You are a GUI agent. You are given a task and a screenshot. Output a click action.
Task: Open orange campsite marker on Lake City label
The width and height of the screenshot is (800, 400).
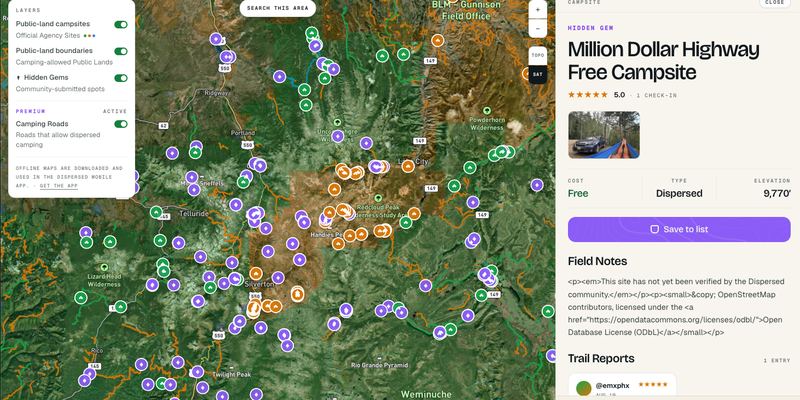pos(408,166)
